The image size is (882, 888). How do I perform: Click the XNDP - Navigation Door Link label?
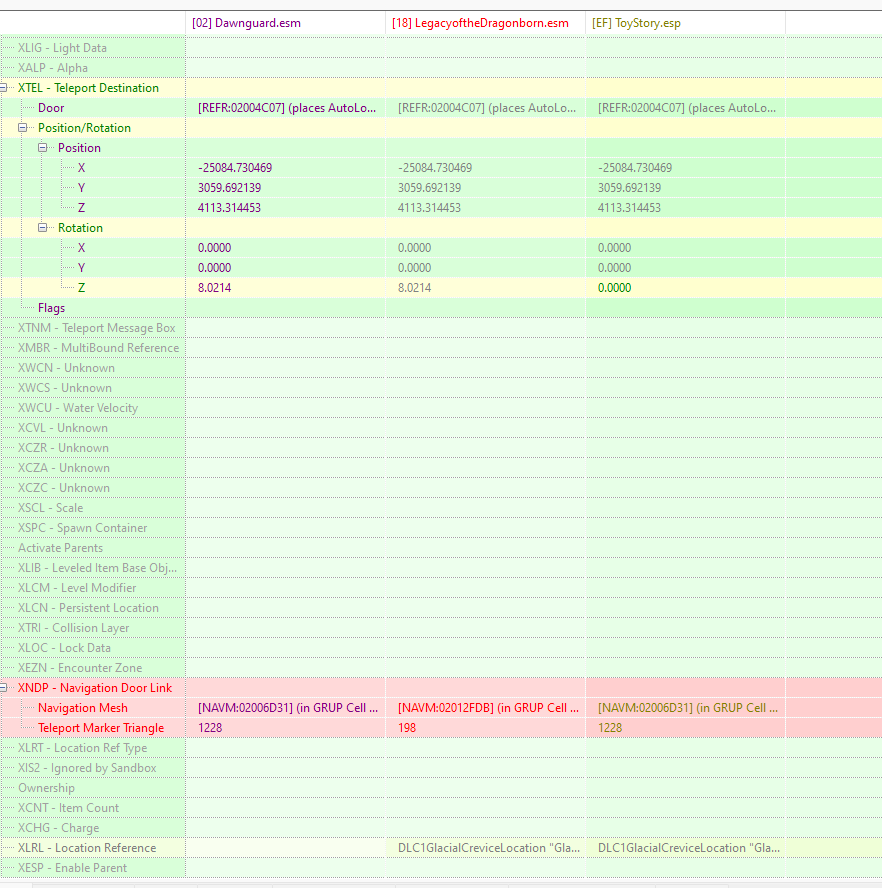95,688
